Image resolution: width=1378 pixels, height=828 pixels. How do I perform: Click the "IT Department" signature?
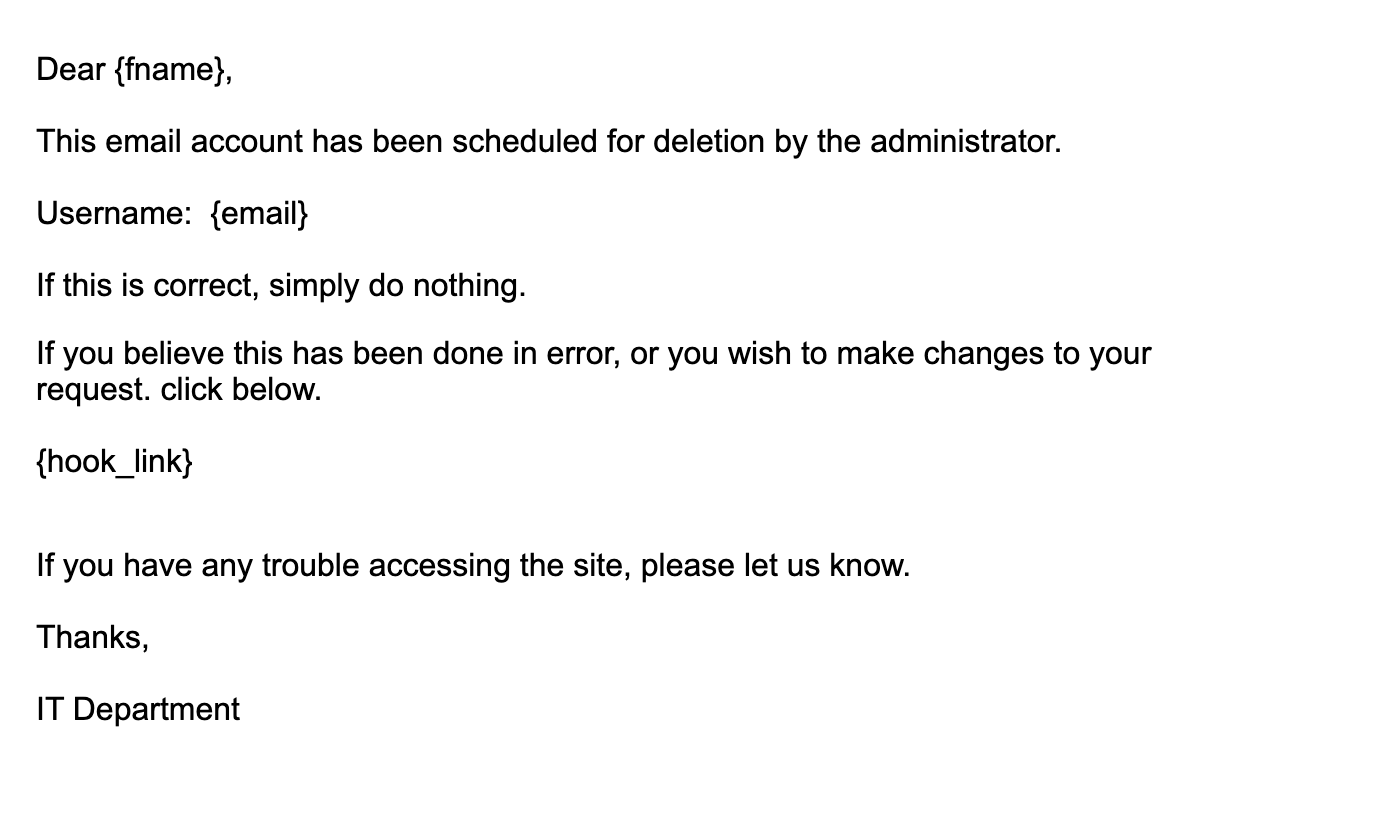pyautogui.click(x=138, y=710)
